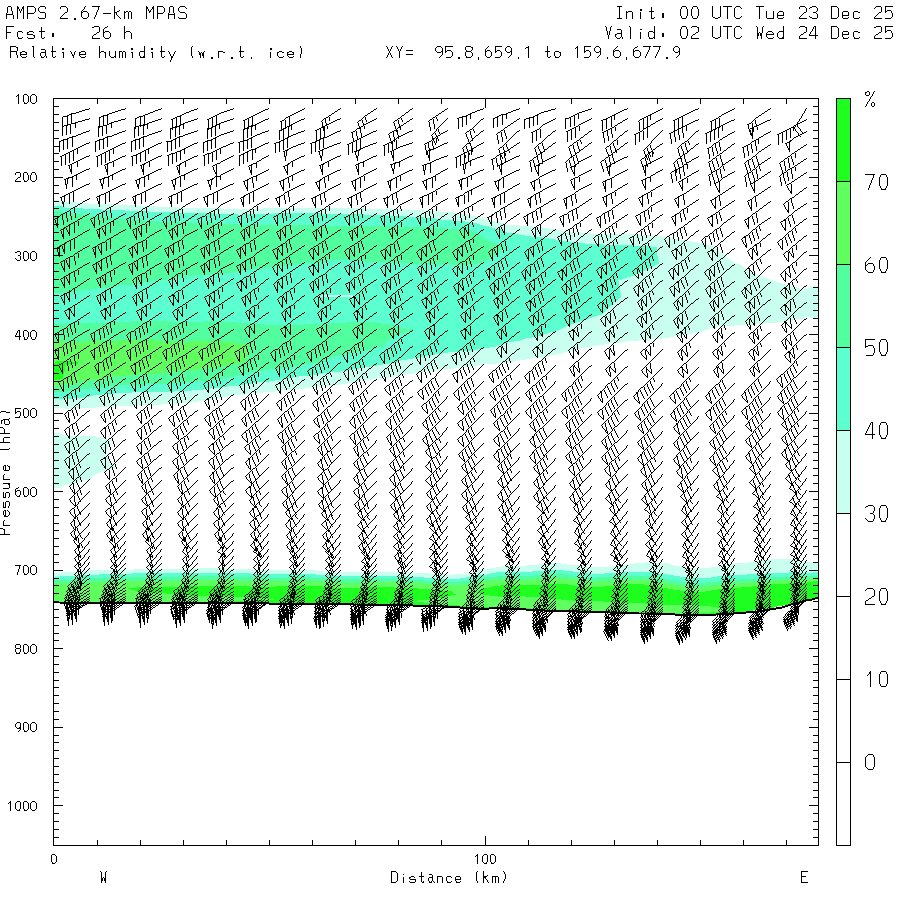900x900 pixels.
Task: Click the brightest green swatch above 70
Action: pos(843,140)
